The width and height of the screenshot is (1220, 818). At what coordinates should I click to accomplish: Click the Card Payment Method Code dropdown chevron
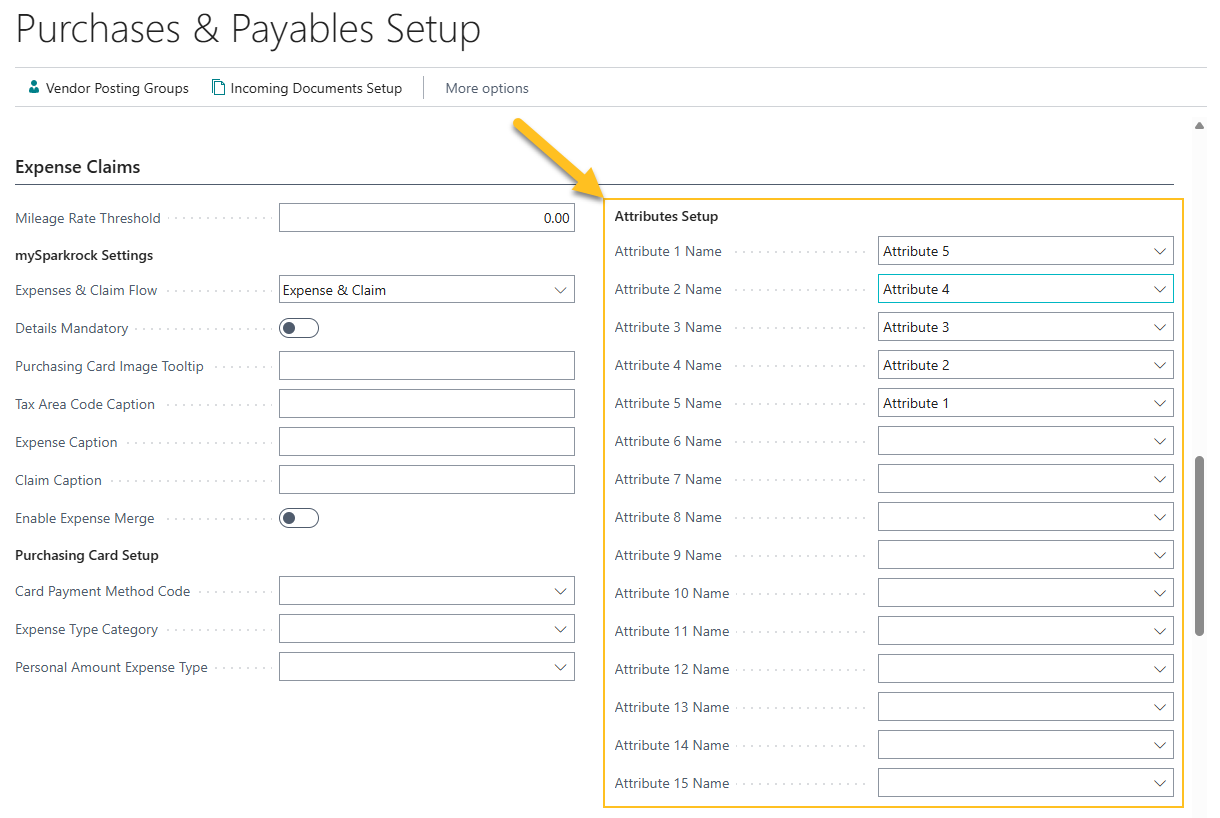point(561,590)
